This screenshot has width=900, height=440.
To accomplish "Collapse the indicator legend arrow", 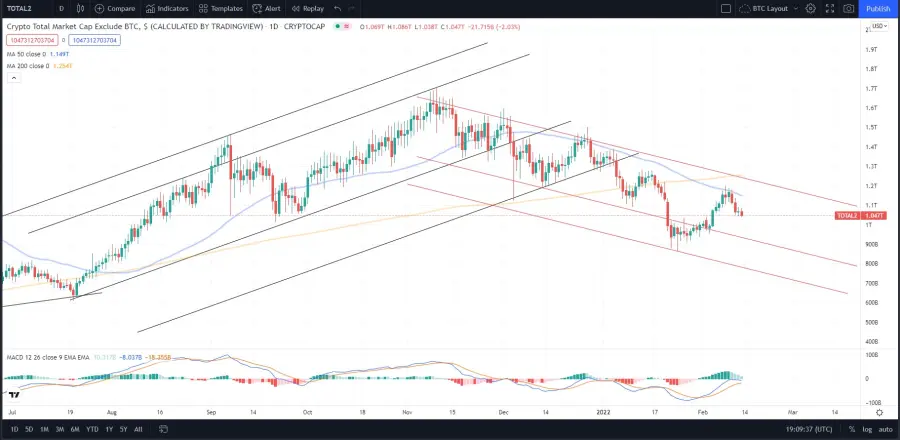I will coord(14,78).
